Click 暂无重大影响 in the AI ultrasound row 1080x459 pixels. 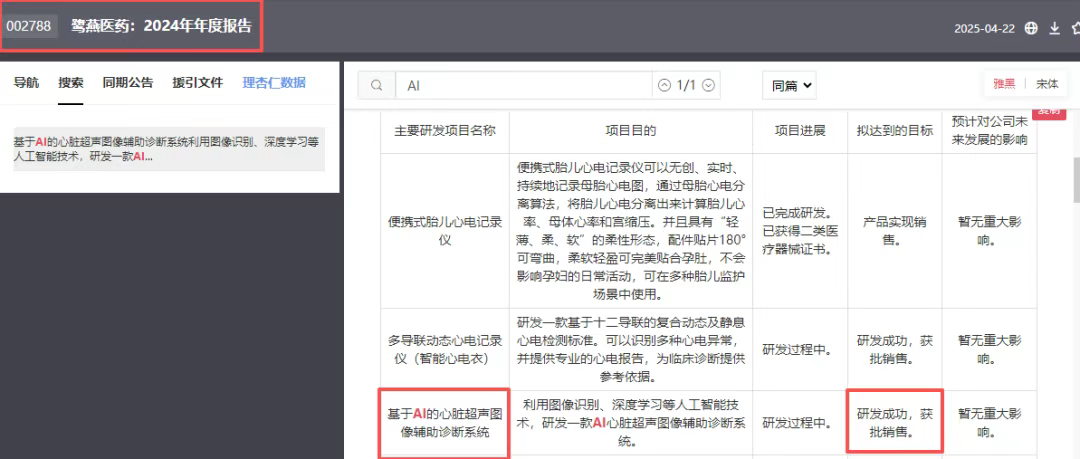point(989,423)
